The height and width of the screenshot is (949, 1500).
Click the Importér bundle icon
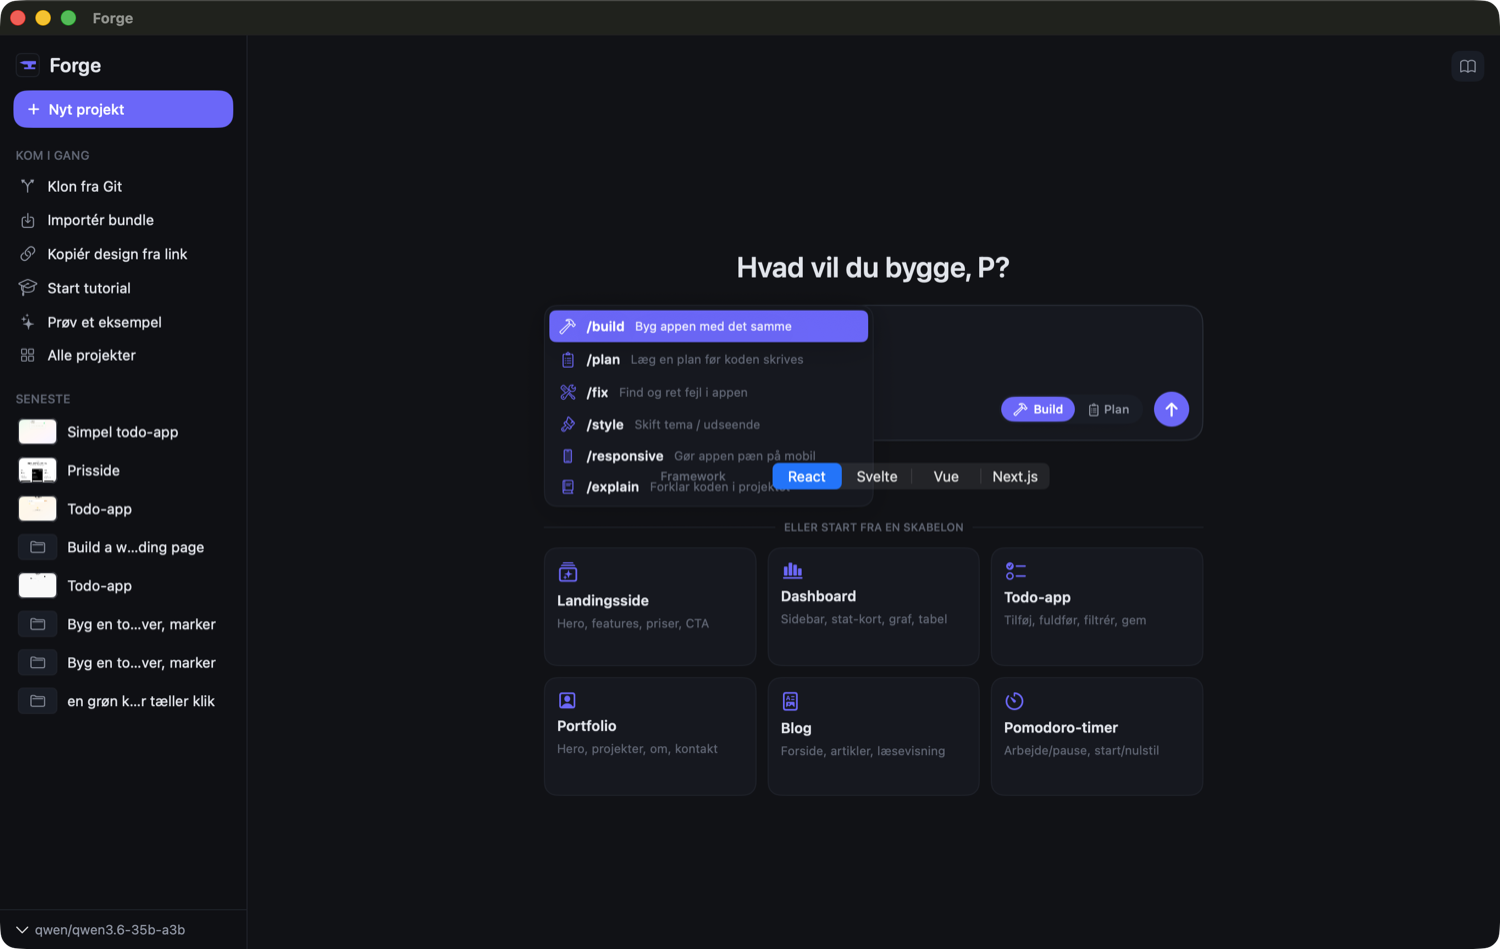pyautogui.click(x=28, y=220)
